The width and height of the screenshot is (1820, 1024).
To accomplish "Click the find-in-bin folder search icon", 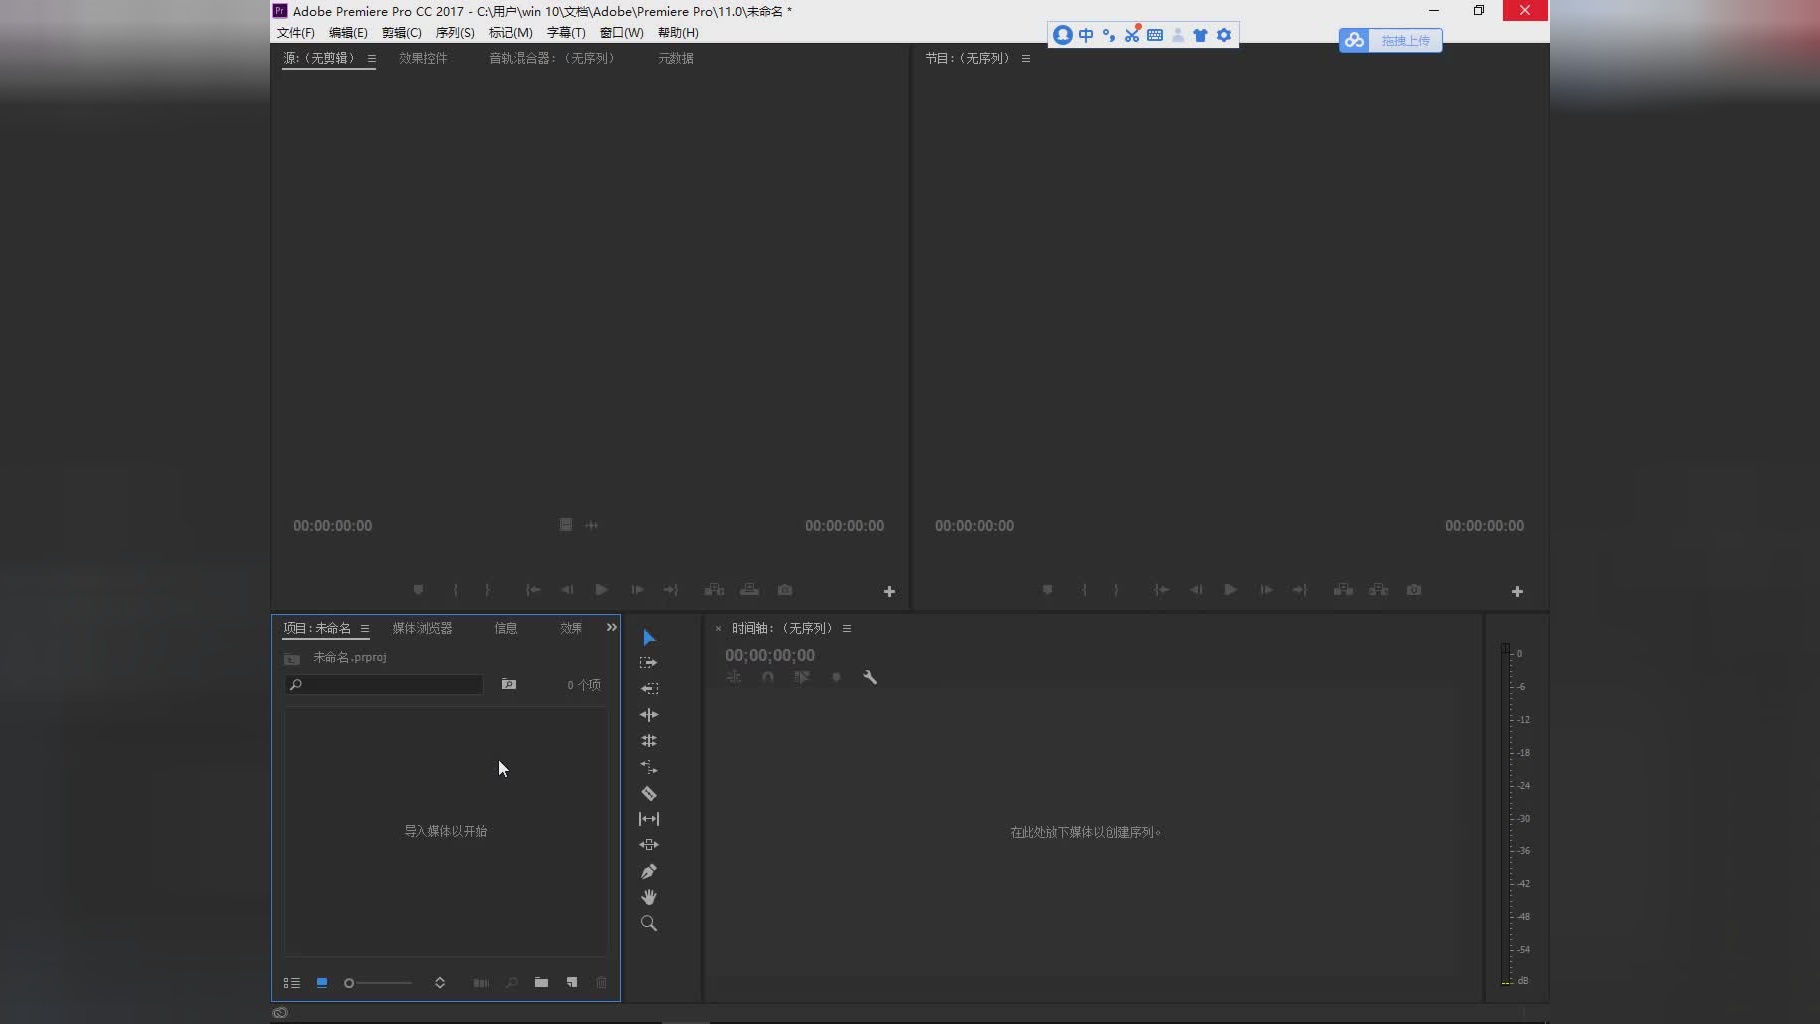I will pyautogui.click(x=509, y=684).
